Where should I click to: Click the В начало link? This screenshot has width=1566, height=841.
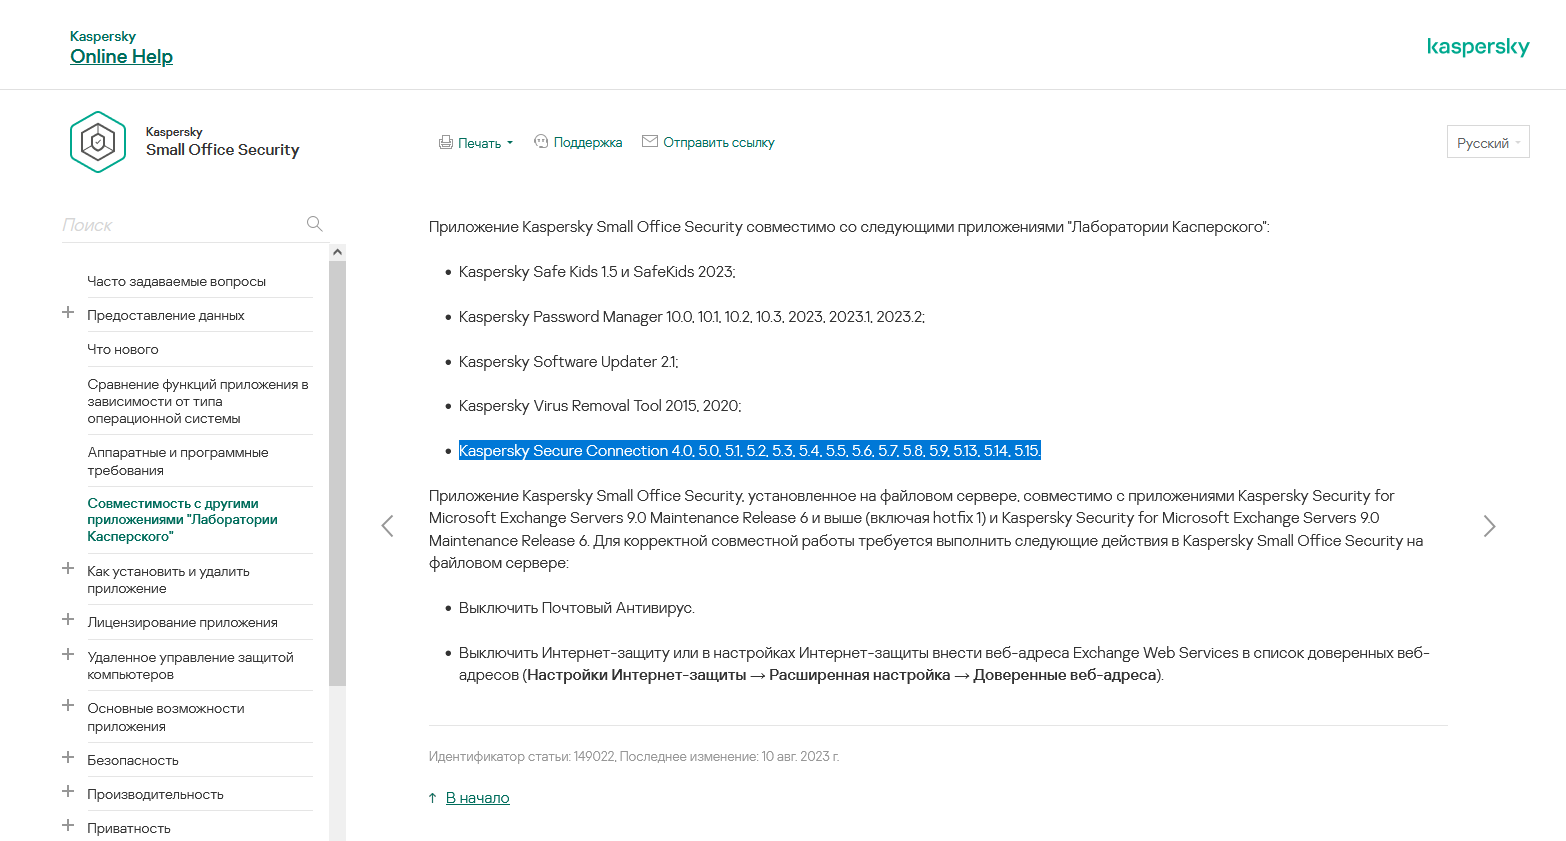(478, 798)
